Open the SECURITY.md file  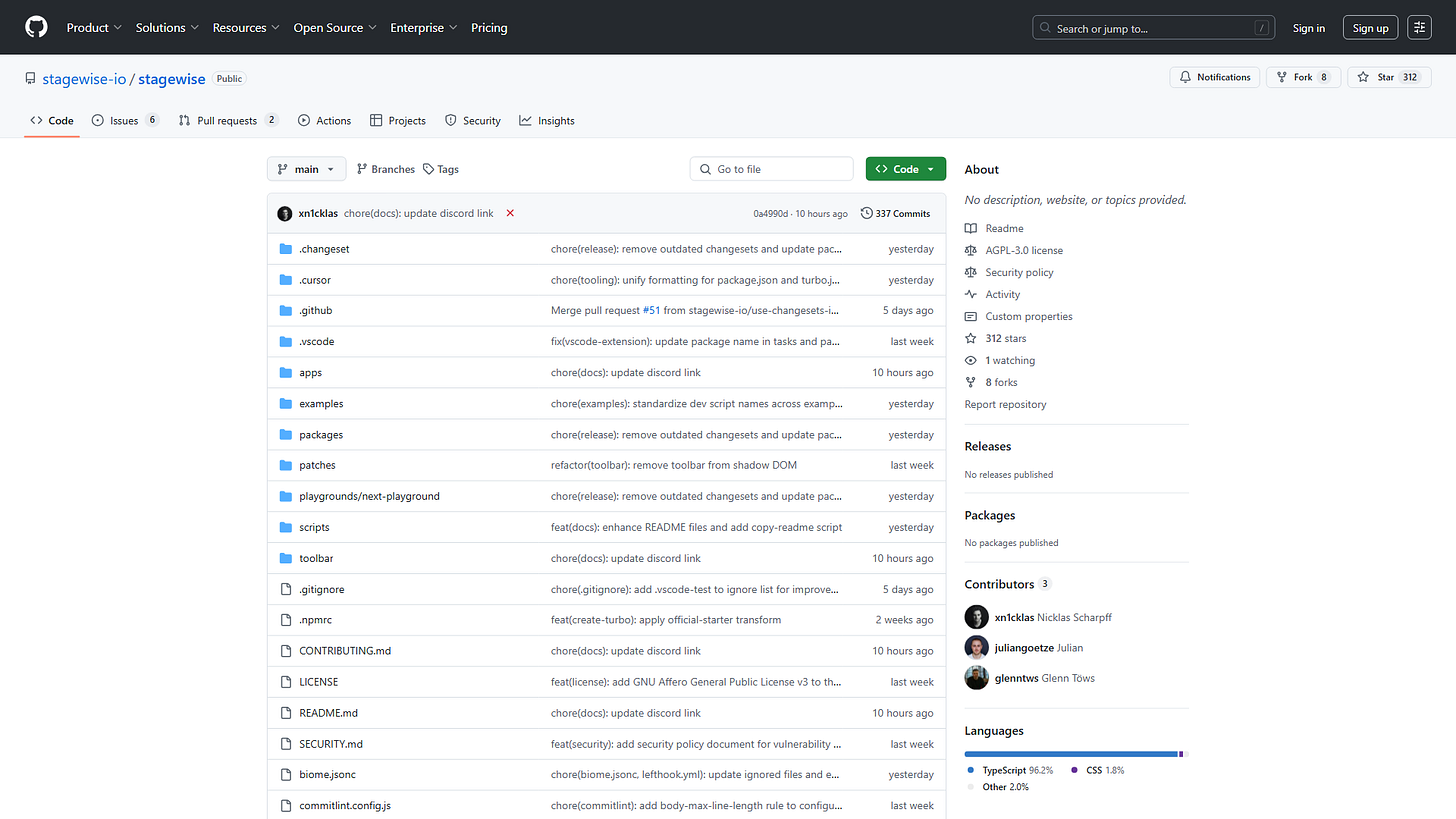(331, 744)
